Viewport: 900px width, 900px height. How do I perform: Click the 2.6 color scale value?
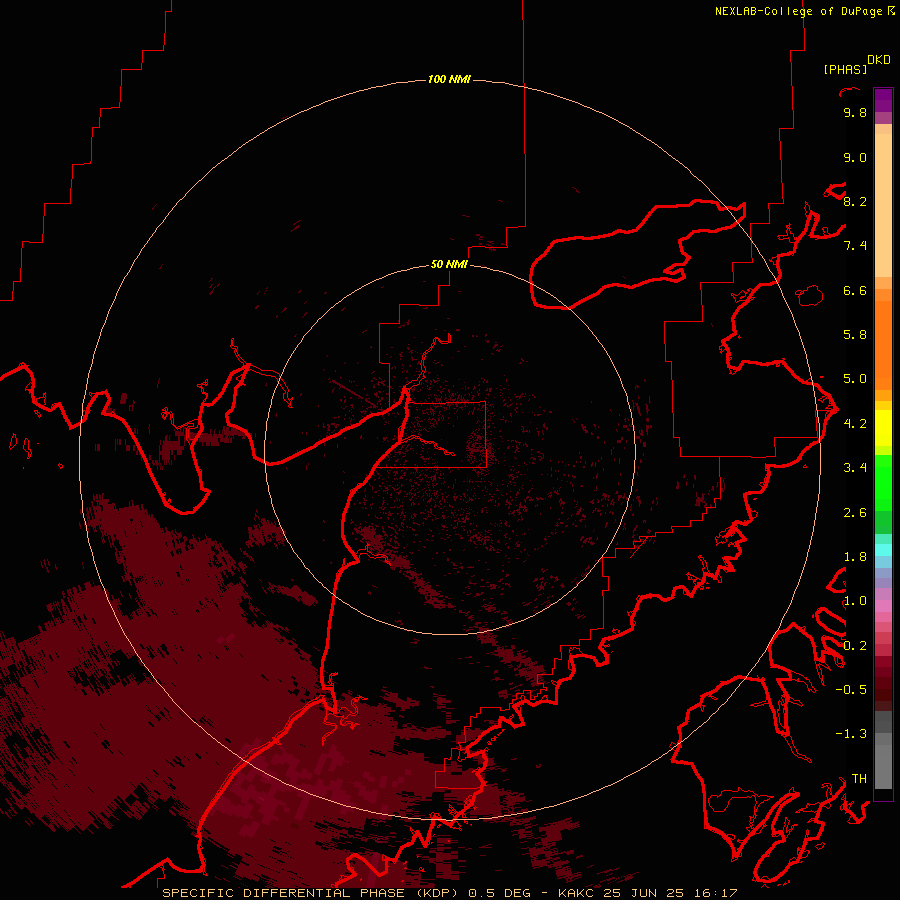[855, 513]
